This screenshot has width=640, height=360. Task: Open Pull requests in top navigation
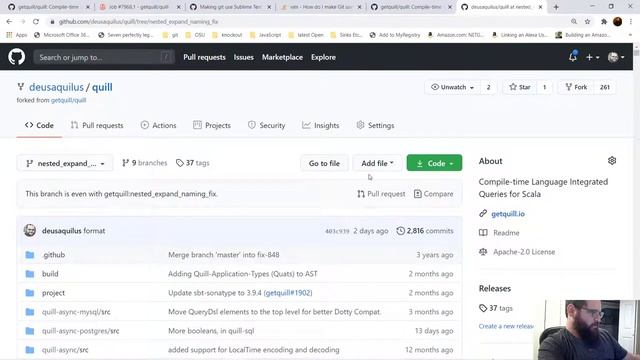tap(204, 58)
